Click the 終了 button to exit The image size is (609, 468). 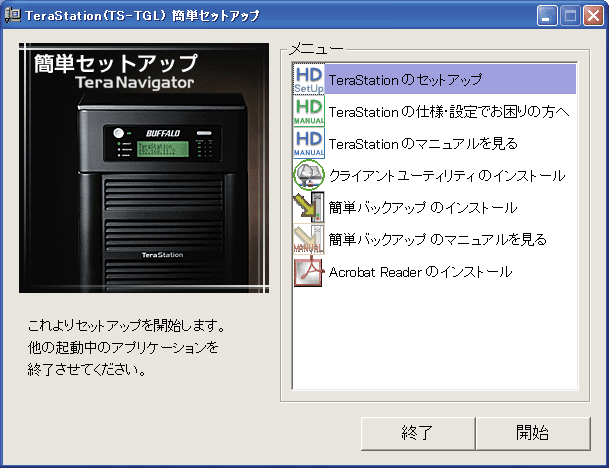pos(418,433)
